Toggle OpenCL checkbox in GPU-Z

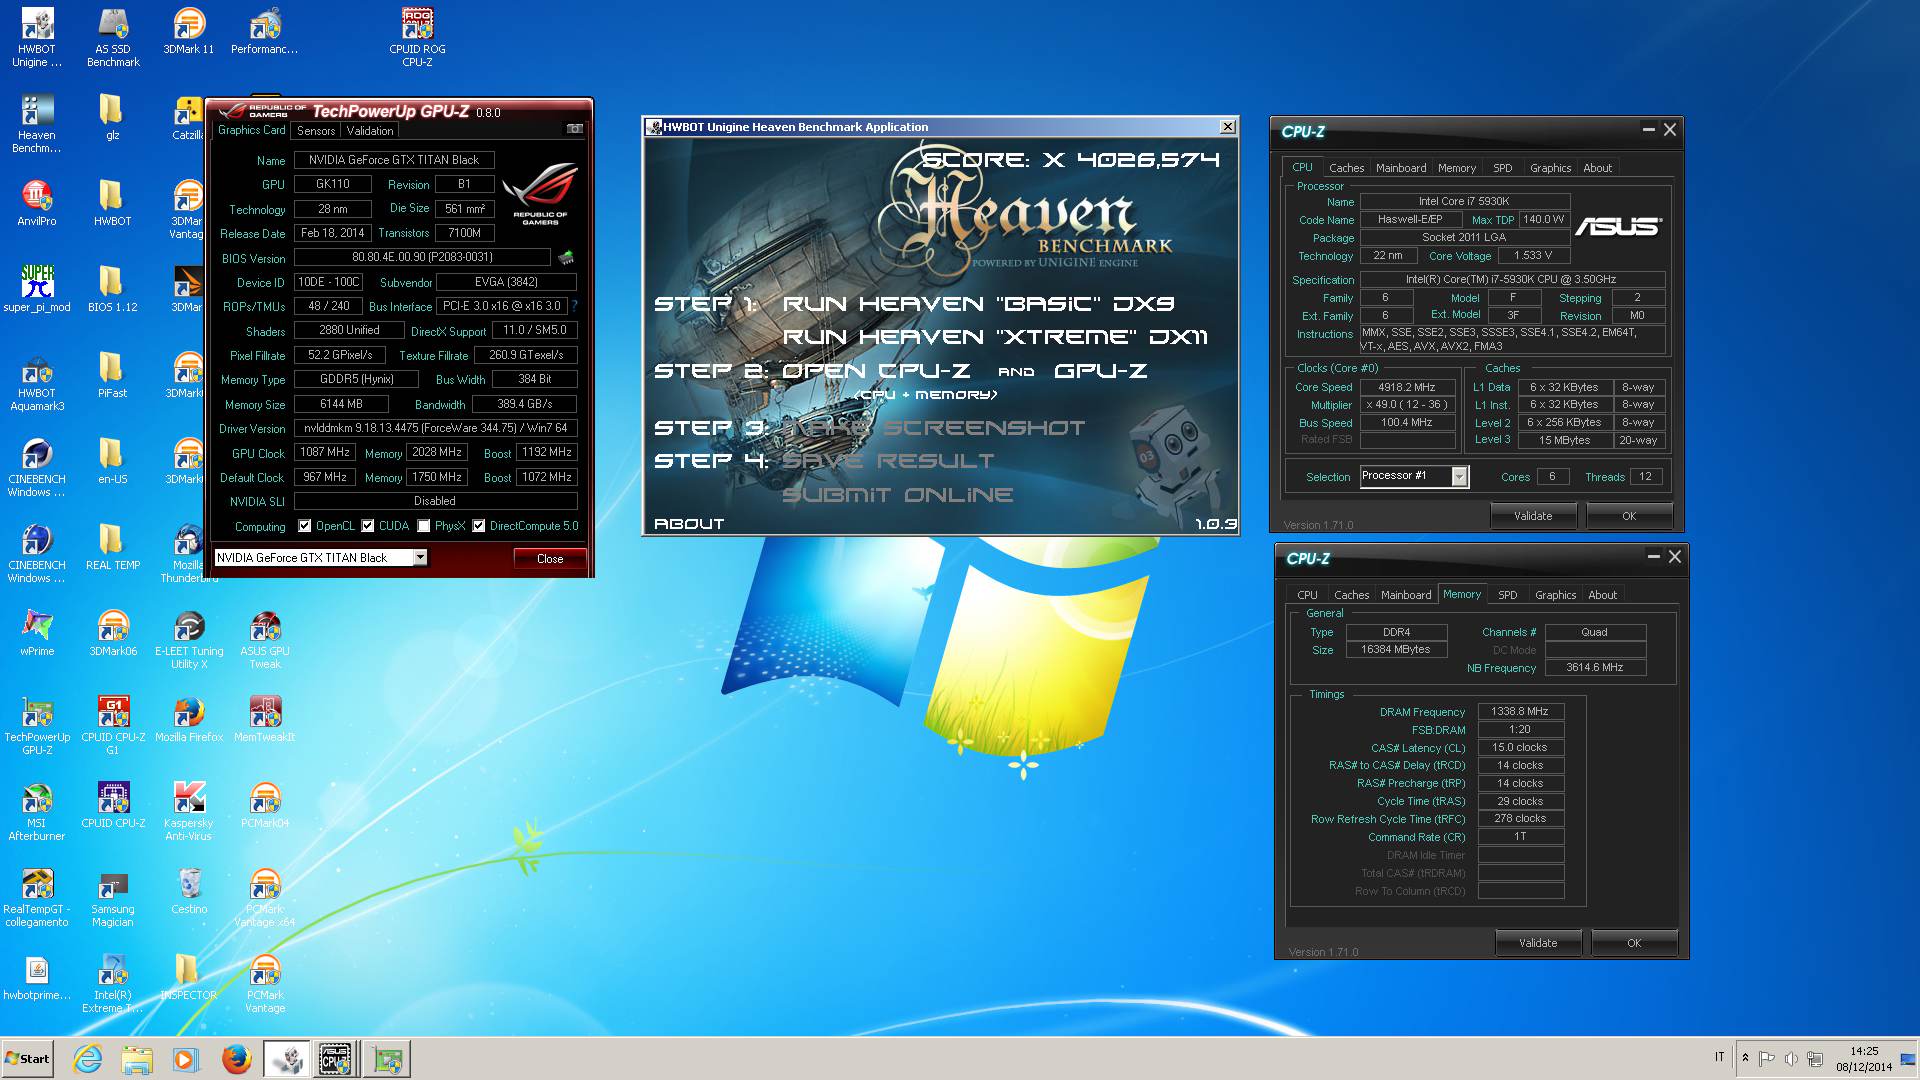pos(305,526)
